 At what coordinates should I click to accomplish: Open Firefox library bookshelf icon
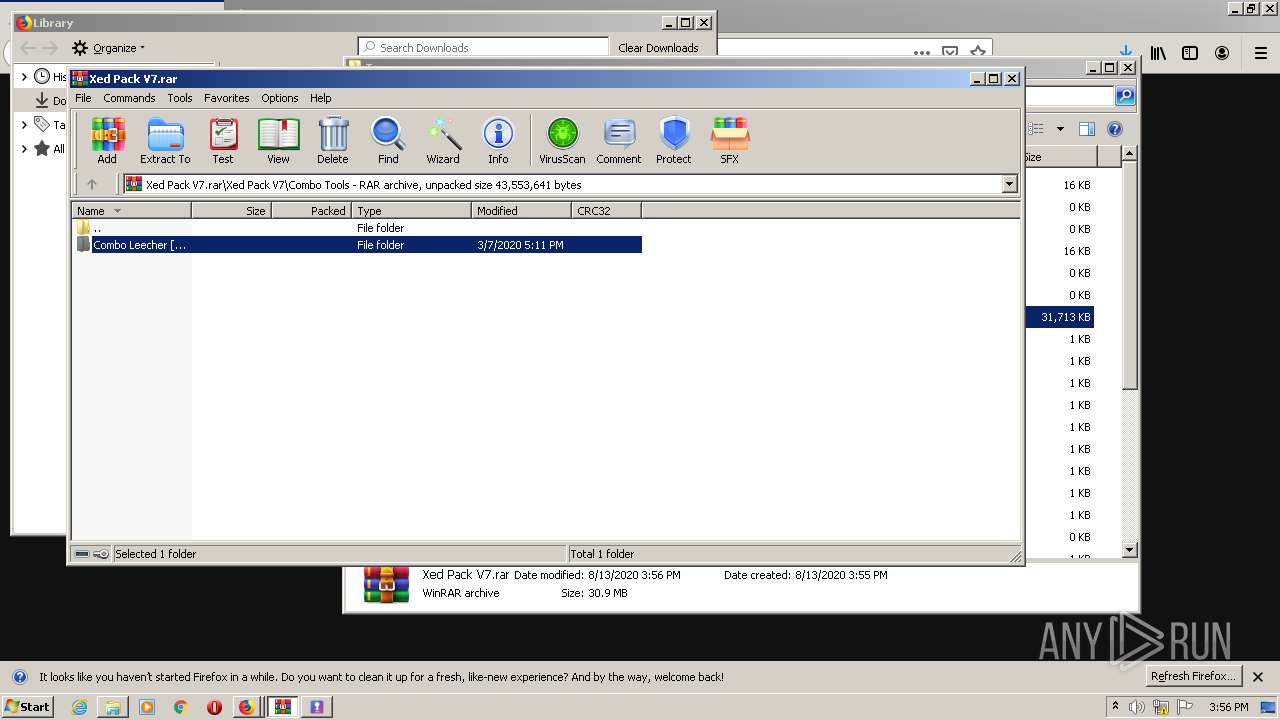click(x=1158, y=53)
